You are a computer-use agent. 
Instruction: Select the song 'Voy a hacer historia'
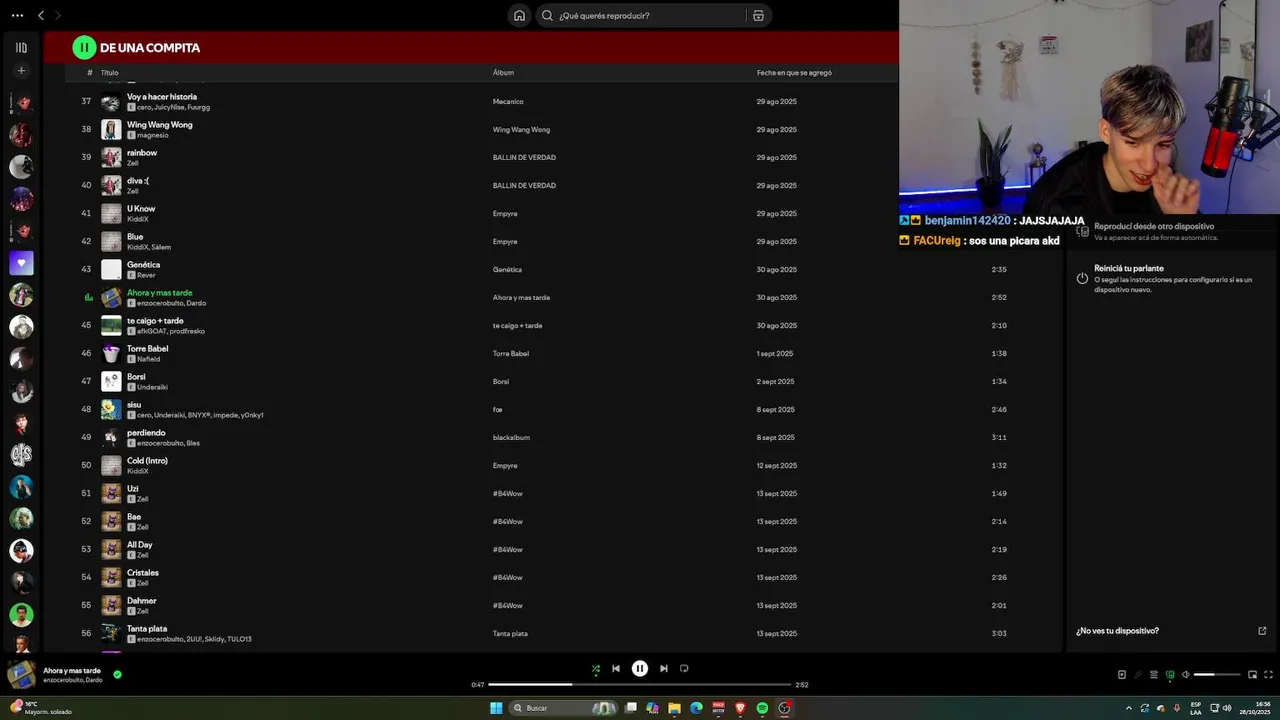pos(162,97)
